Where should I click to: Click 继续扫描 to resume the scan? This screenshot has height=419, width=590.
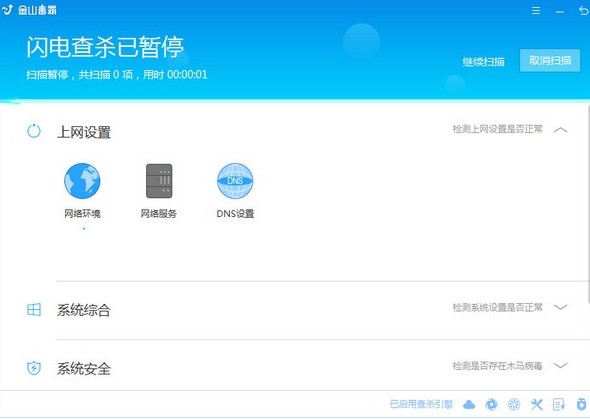tap(484, 62)
